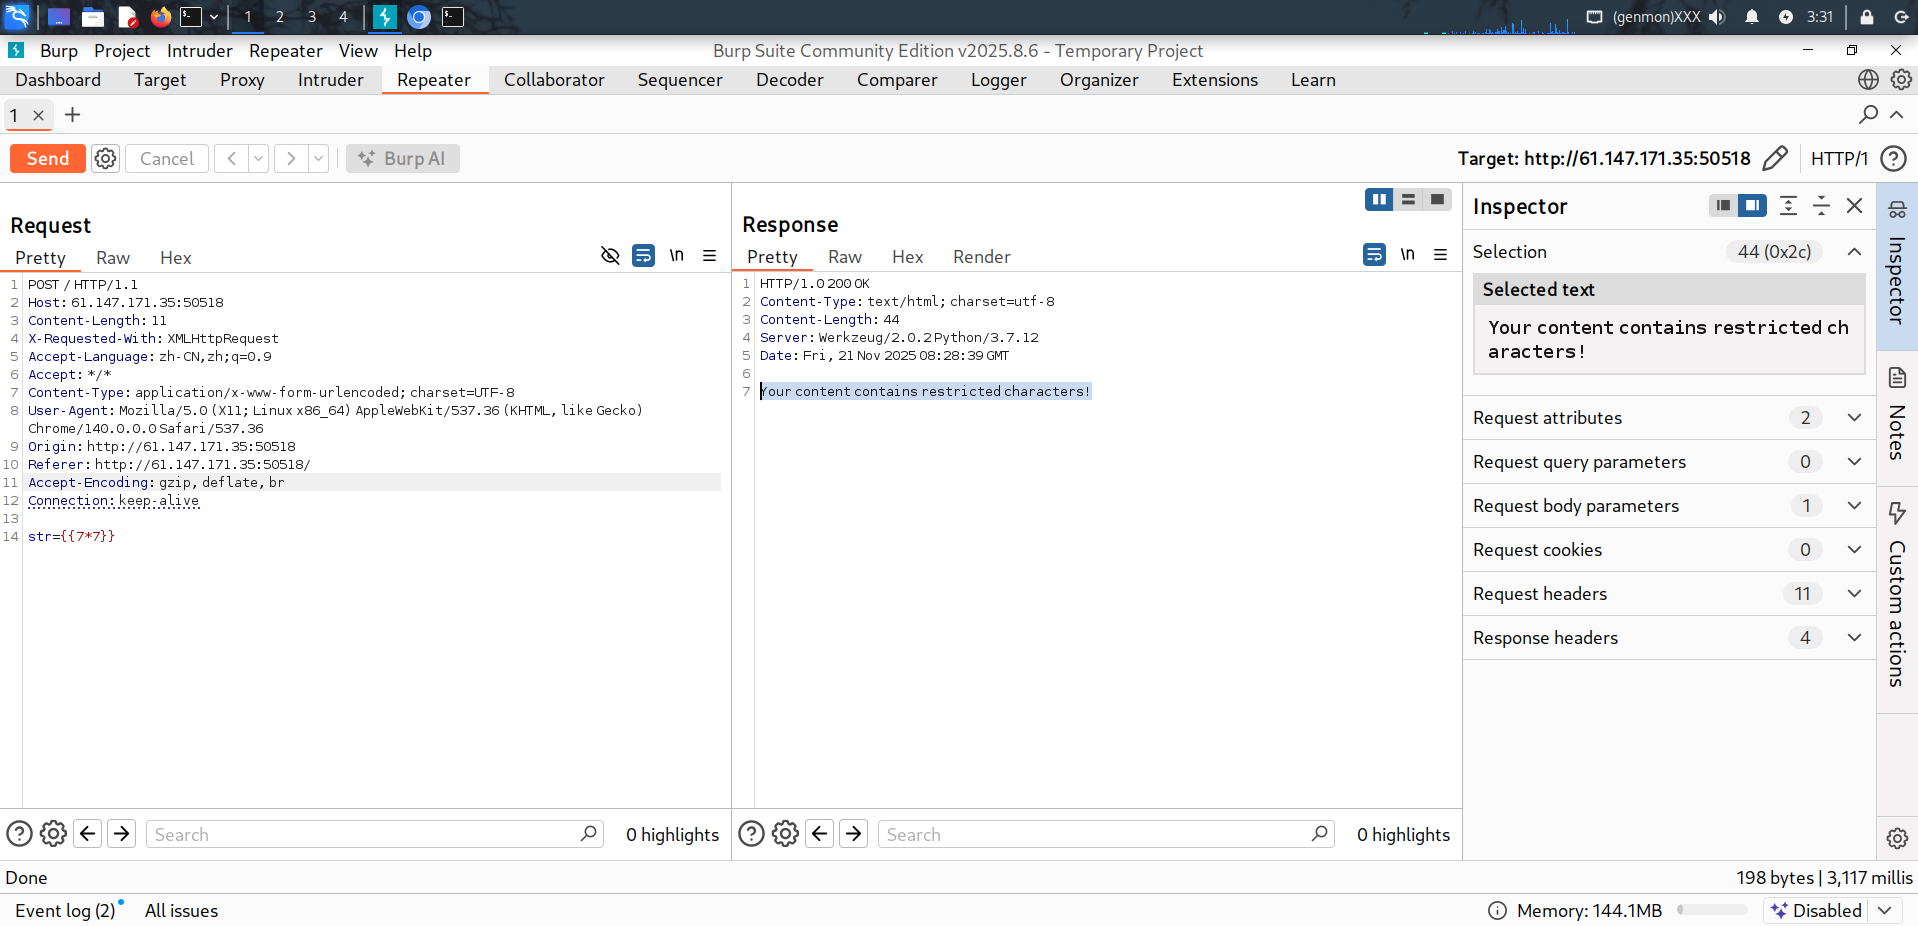1918x926 pixels.
Task: Open Request search help question icon
Action: 20,833
